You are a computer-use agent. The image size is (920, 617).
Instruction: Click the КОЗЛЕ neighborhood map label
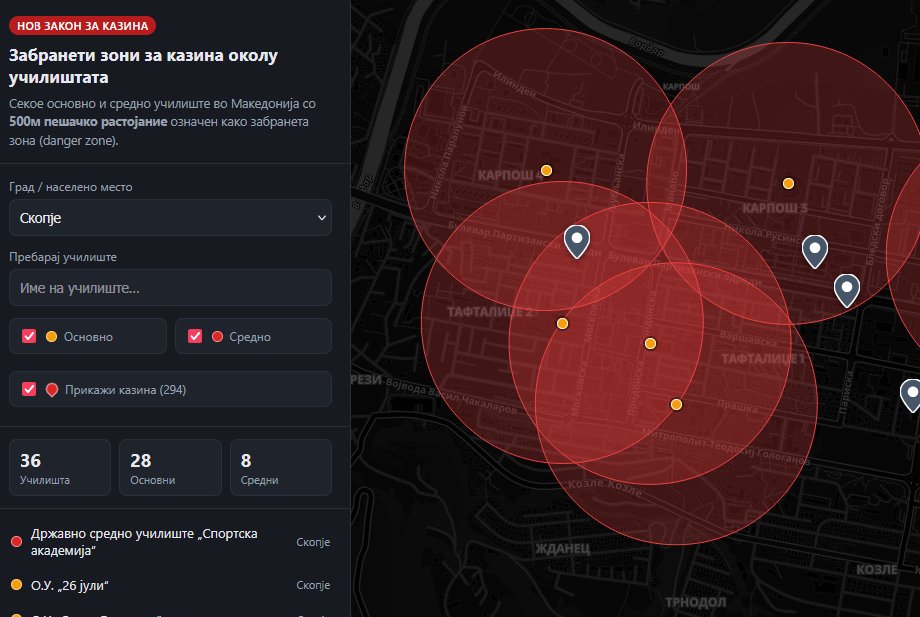click(x=877, y=569)
